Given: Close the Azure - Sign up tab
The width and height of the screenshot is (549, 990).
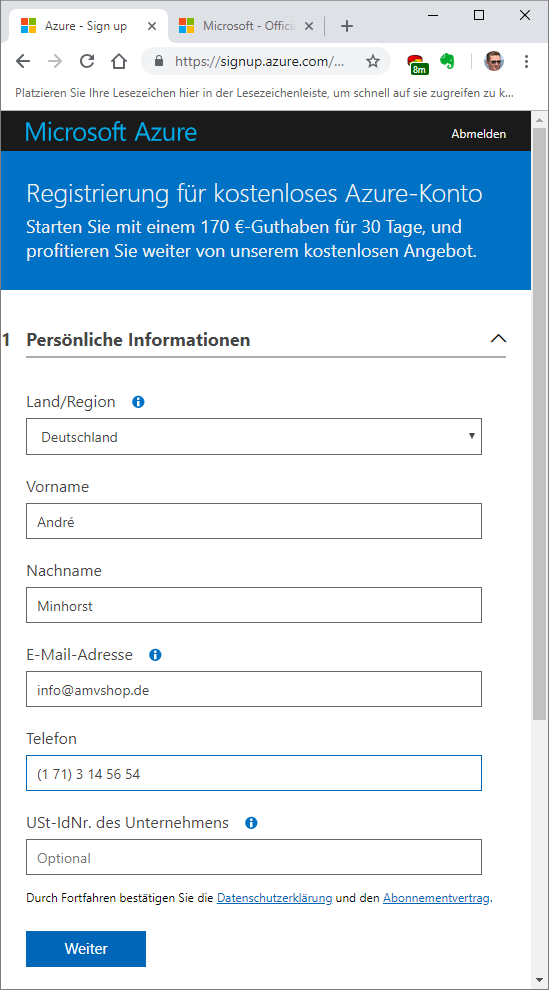Looking at the screenshot, I should 151,26.
